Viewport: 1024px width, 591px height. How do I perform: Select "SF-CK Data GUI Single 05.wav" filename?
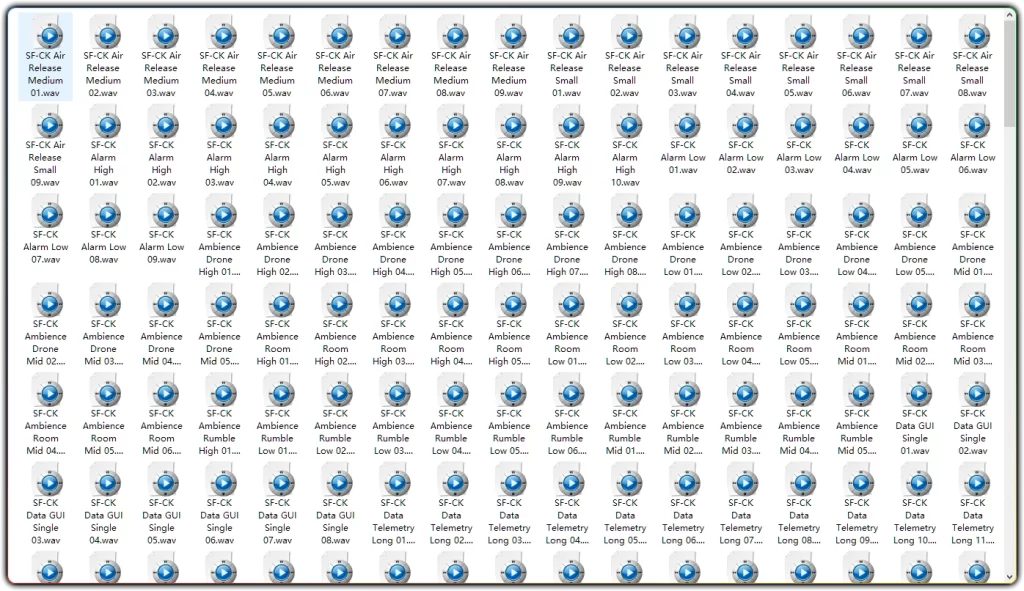161,522
